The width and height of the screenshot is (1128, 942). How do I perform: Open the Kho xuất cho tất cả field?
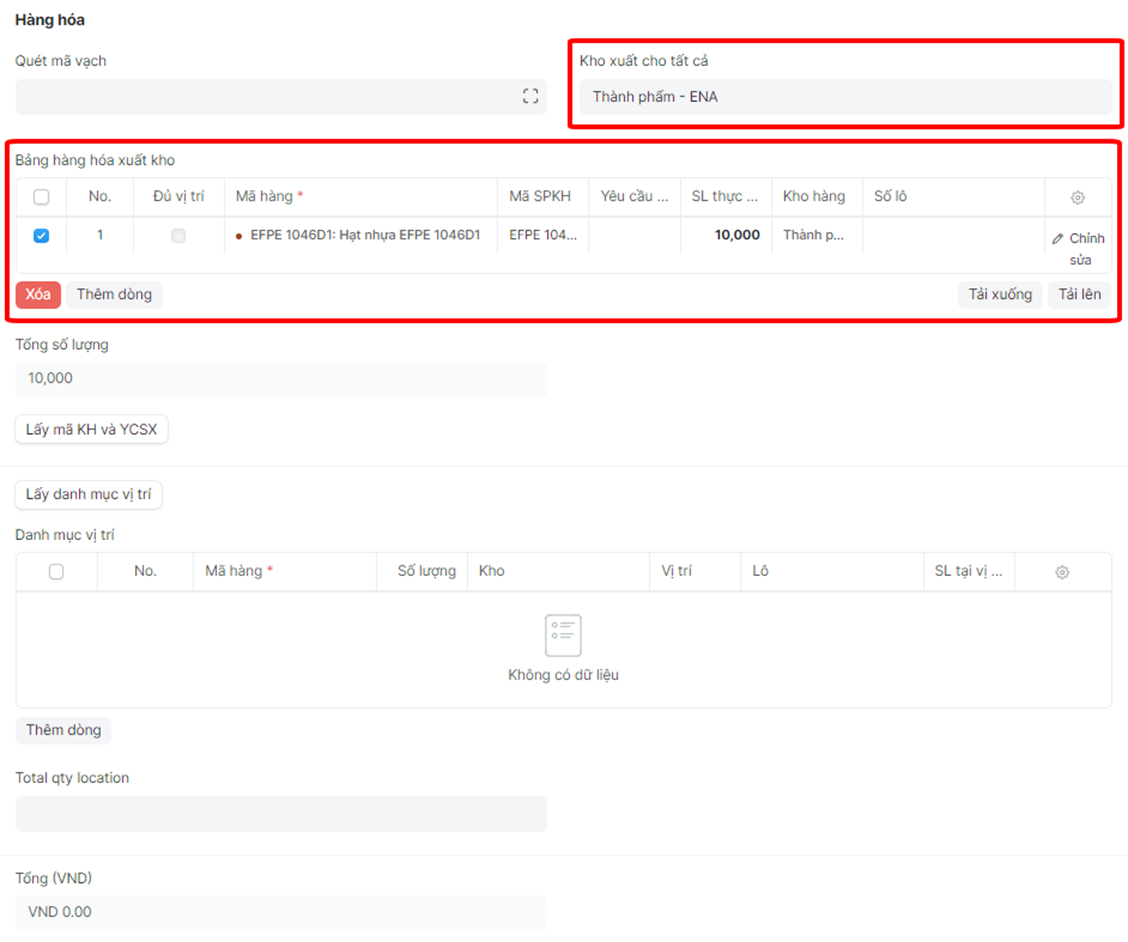click(x=845, y=97)
